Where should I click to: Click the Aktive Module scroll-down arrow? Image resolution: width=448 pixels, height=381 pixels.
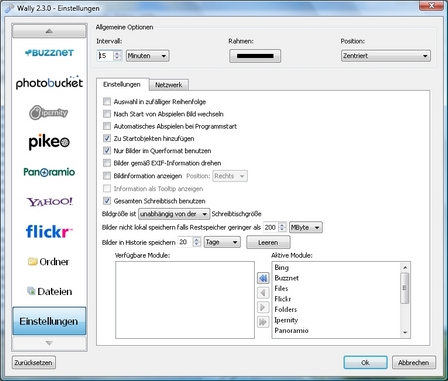pyautogui.click(x=405, y=332)
